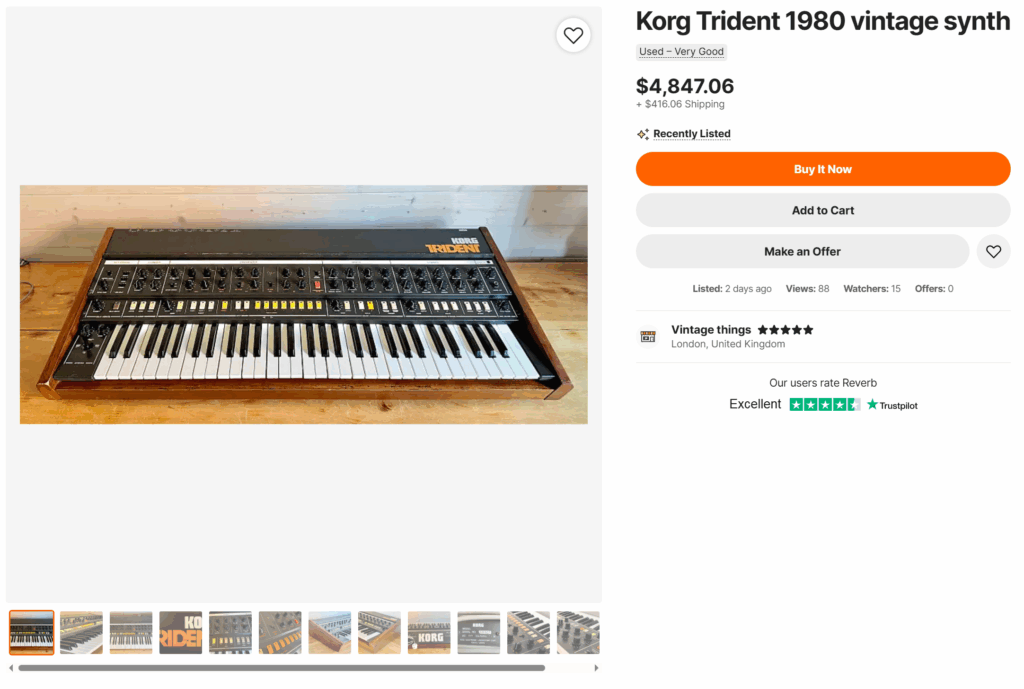This screenshot has height=689, width=1024.
Task: Click the heart icon on the product photo
Action: tap(573, 35)
